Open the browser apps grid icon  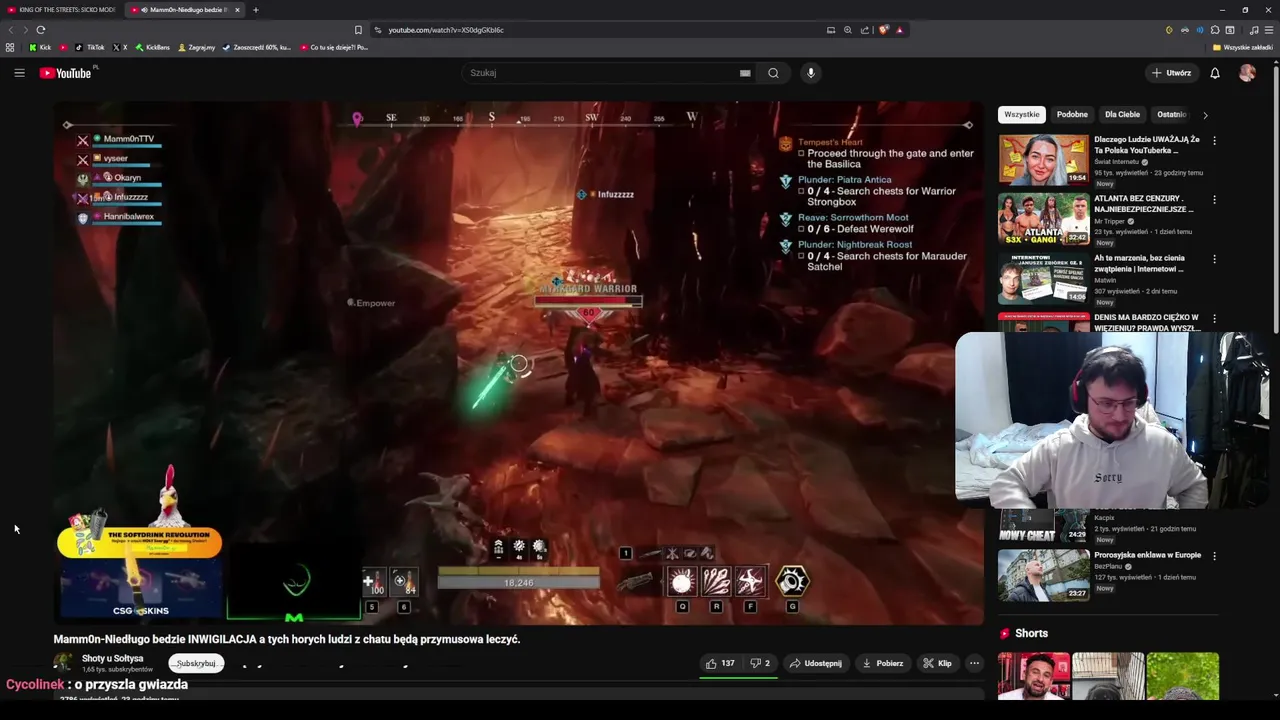pos(10,47)
